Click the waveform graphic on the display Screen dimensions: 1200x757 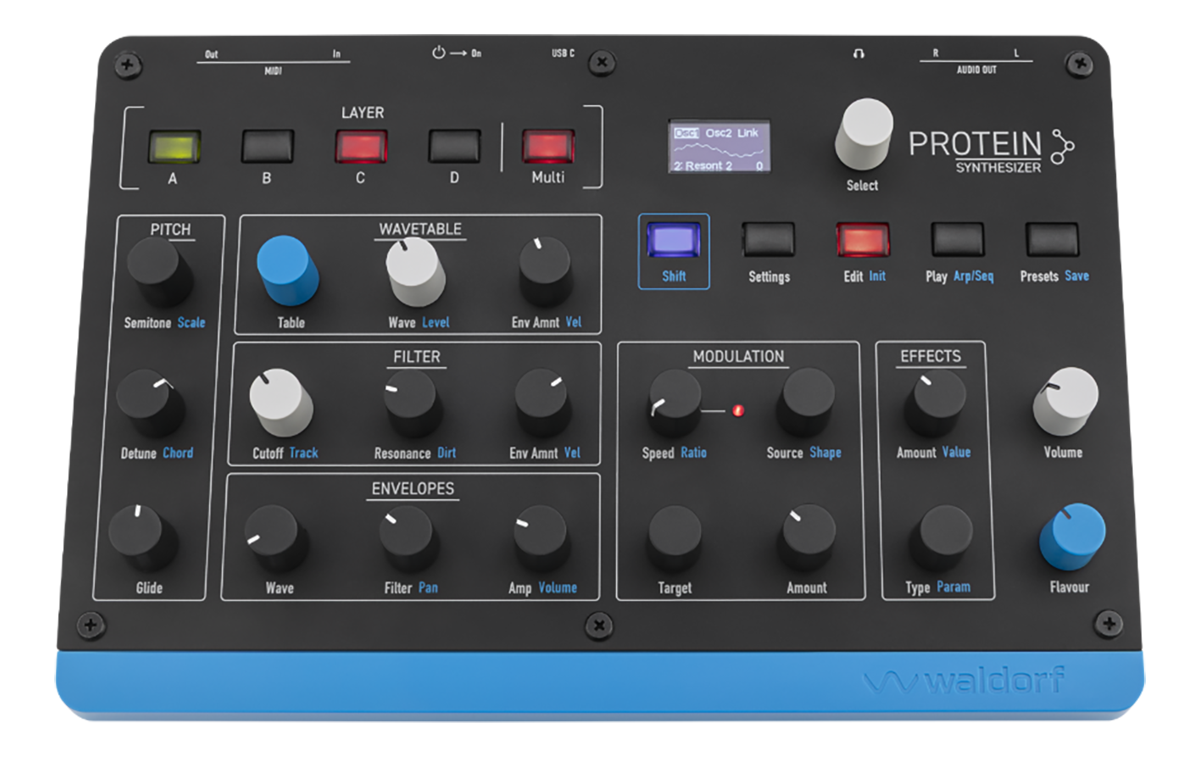(x=719, y=149)
